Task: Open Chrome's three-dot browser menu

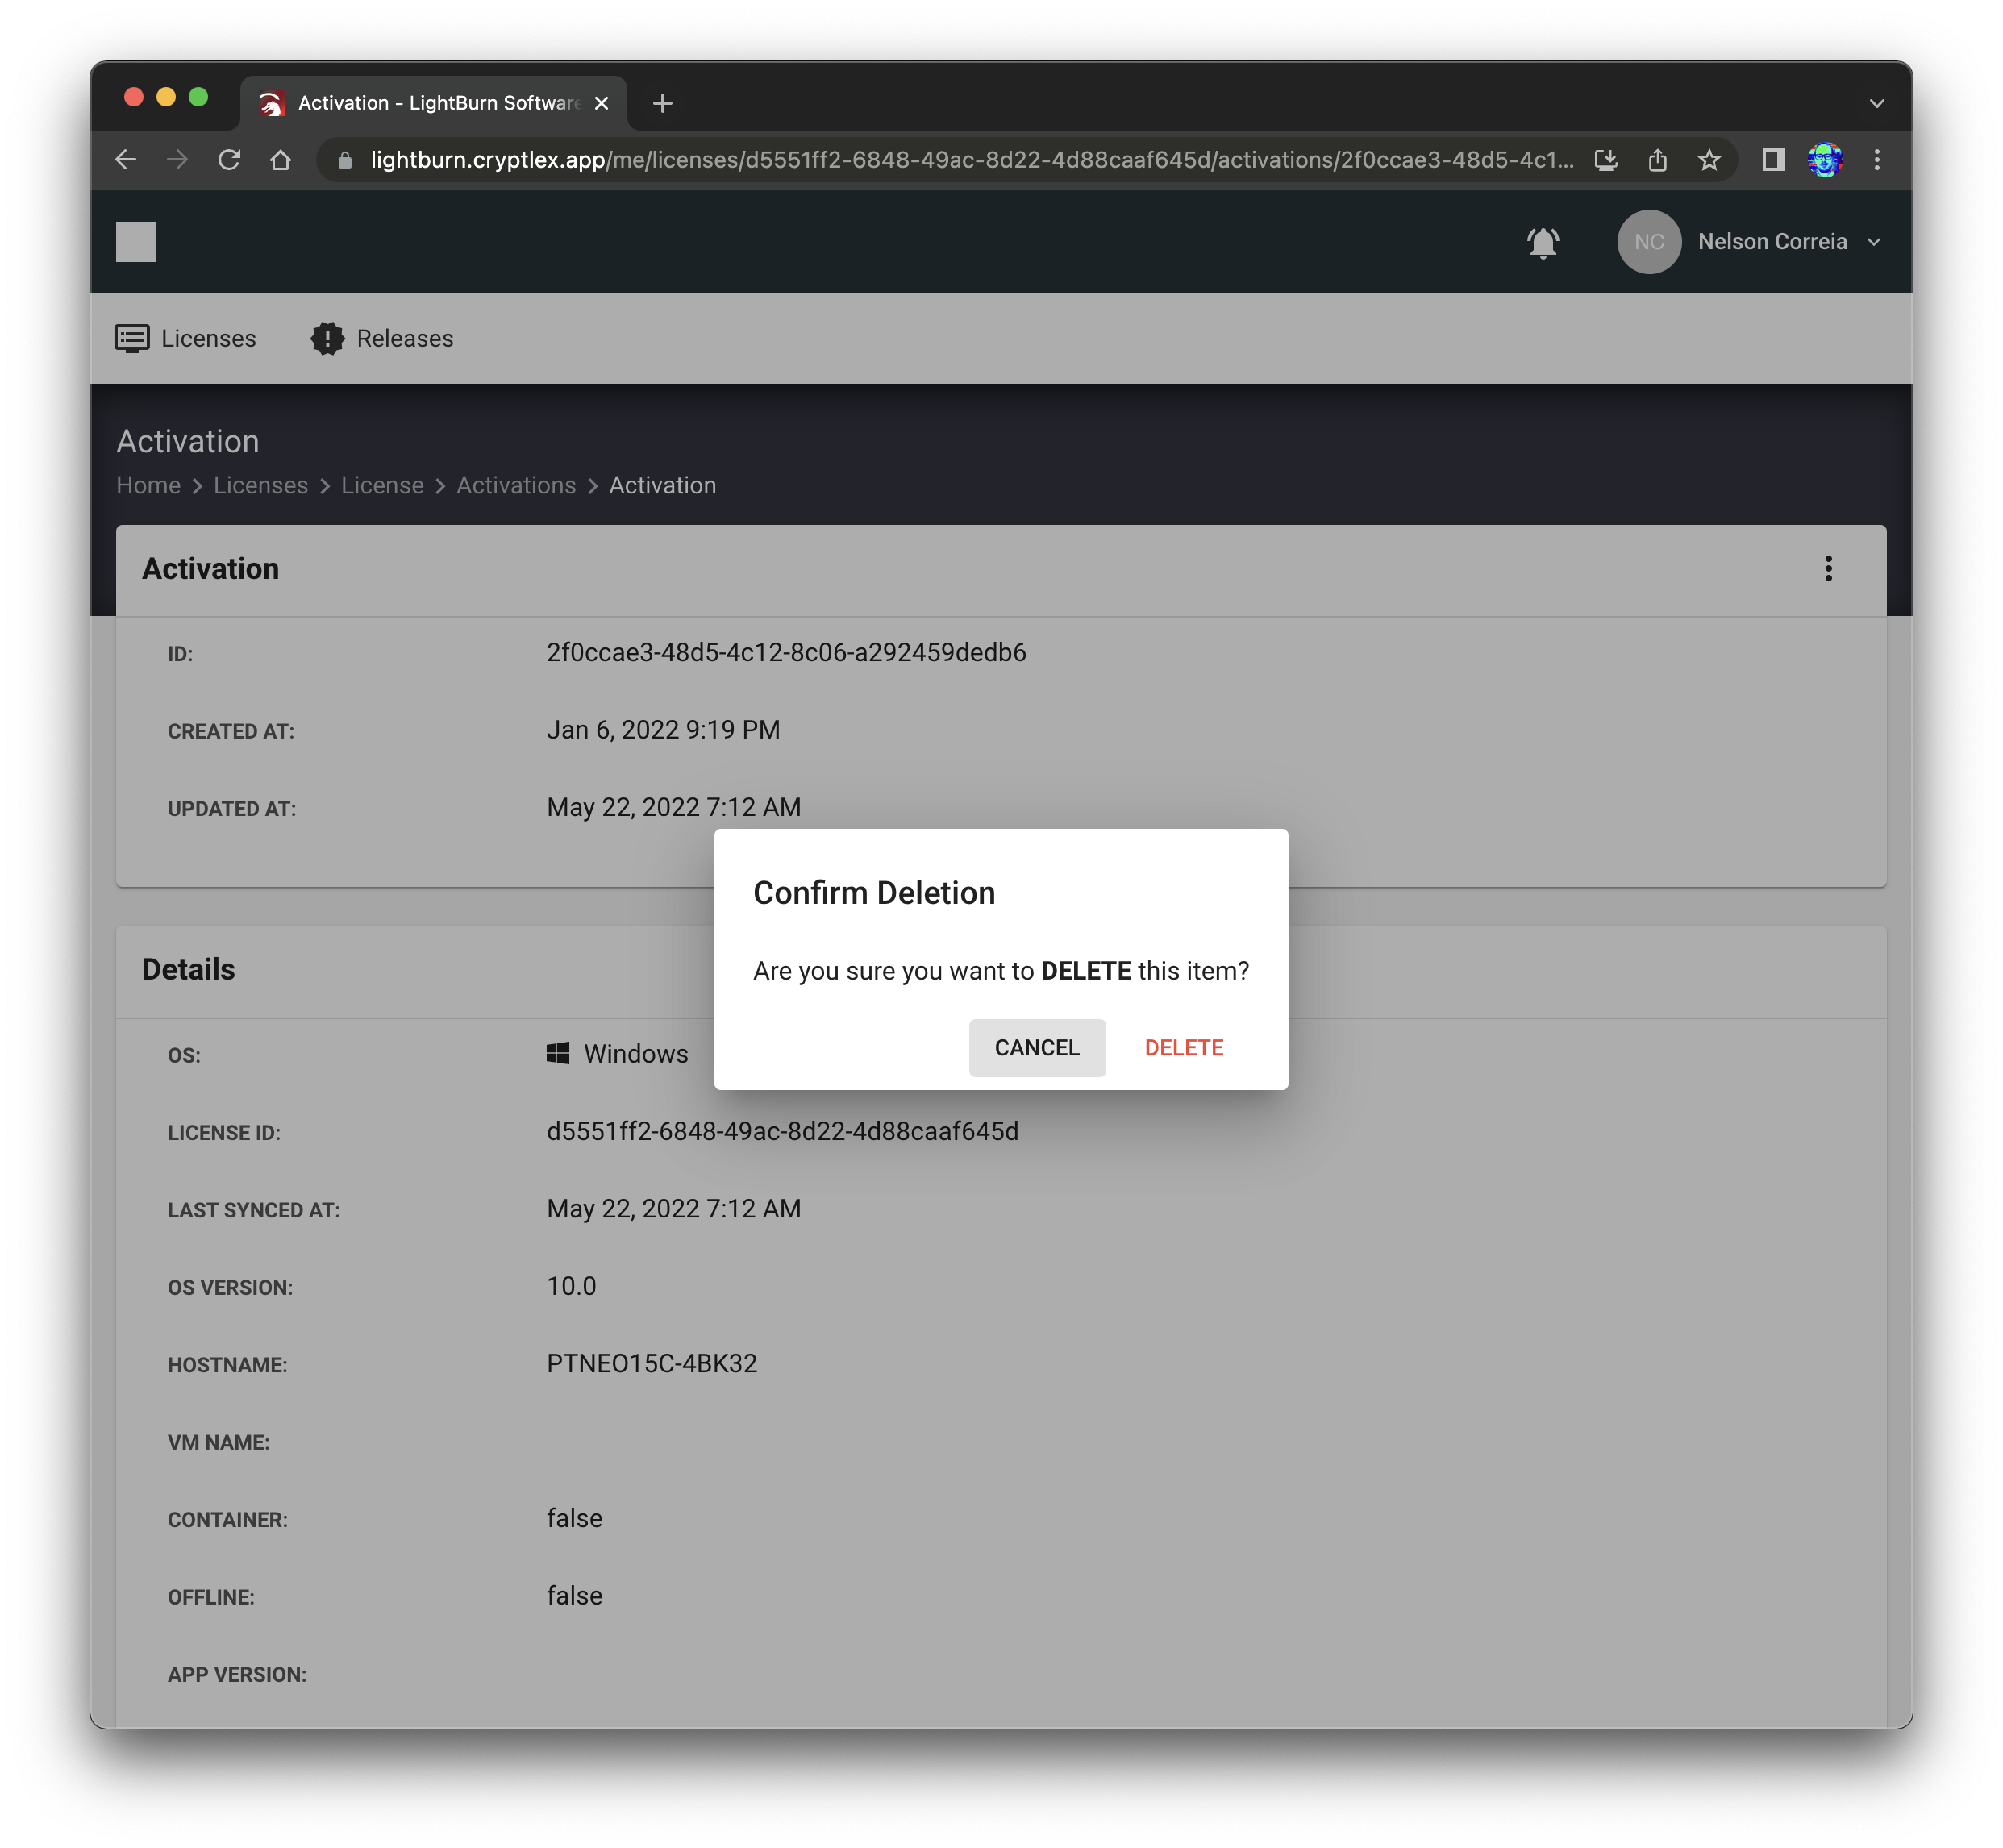Action: coord(1878,159)
